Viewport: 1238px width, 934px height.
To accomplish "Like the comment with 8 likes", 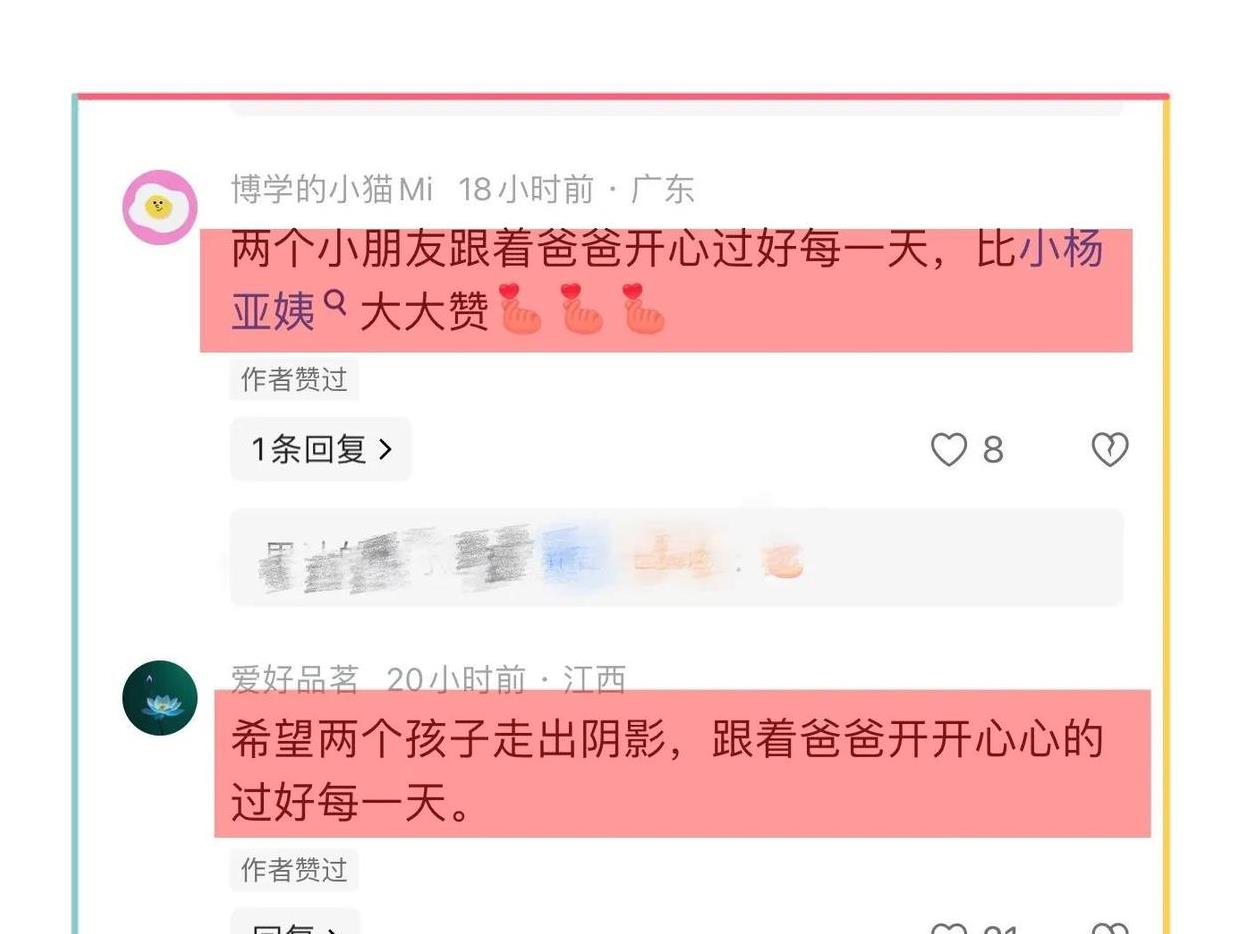I will (x=949, y=450).
